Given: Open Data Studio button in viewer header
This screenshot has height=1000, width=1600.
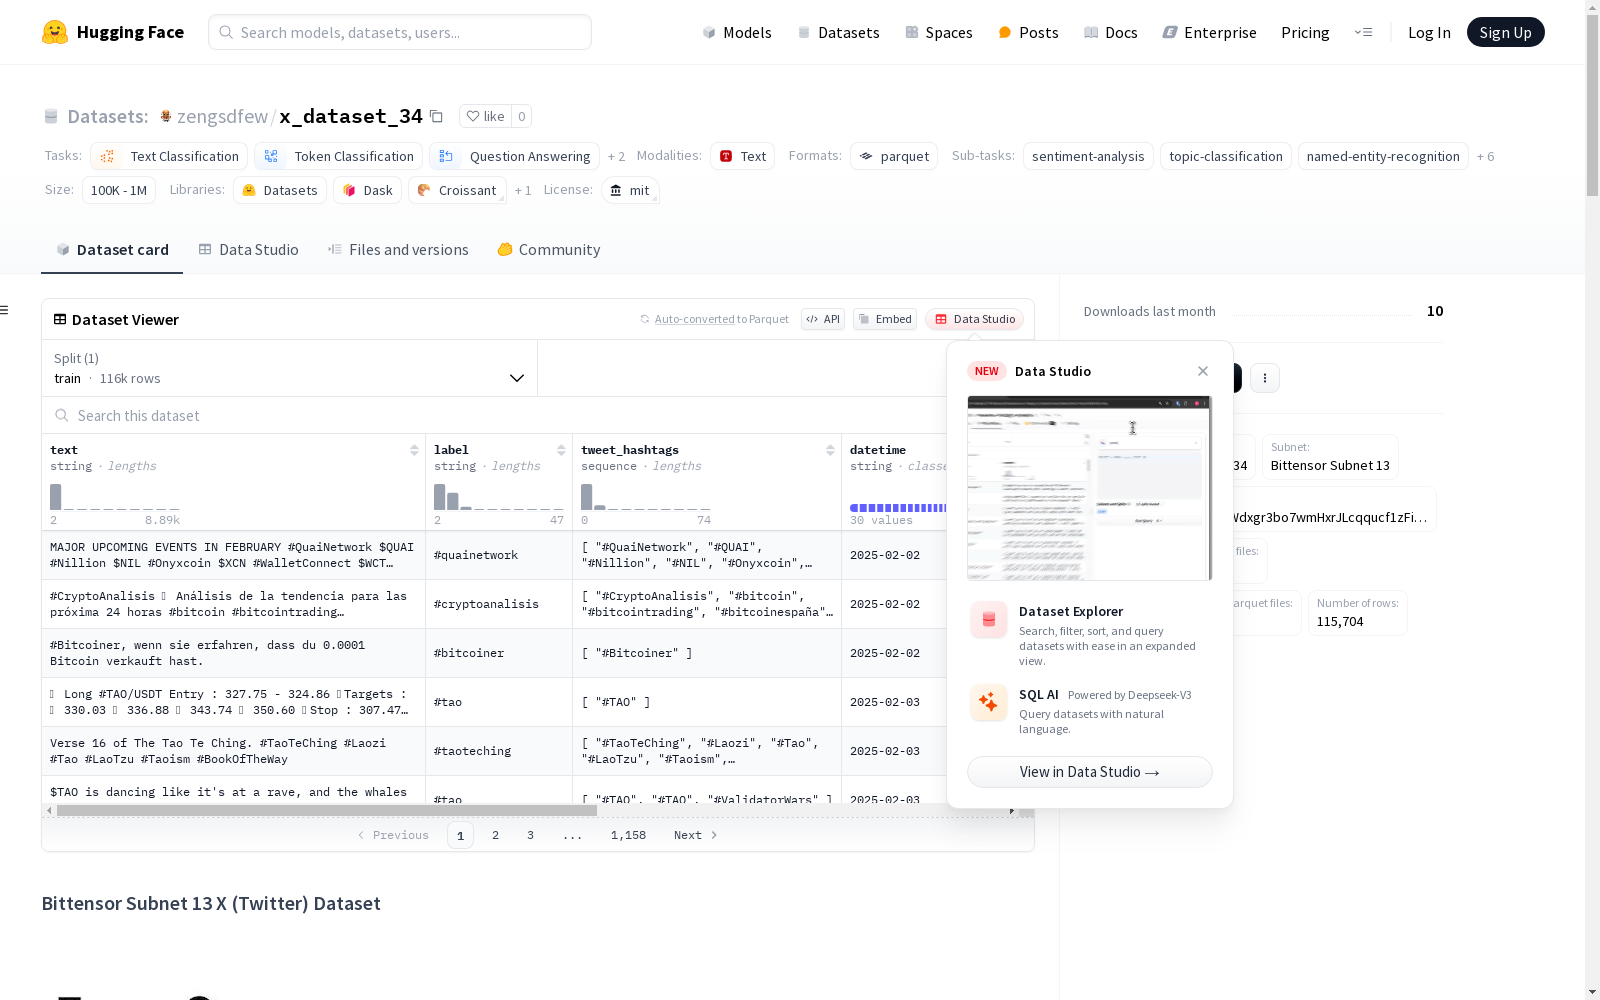Looking at the screenshot, I should 974,319.
